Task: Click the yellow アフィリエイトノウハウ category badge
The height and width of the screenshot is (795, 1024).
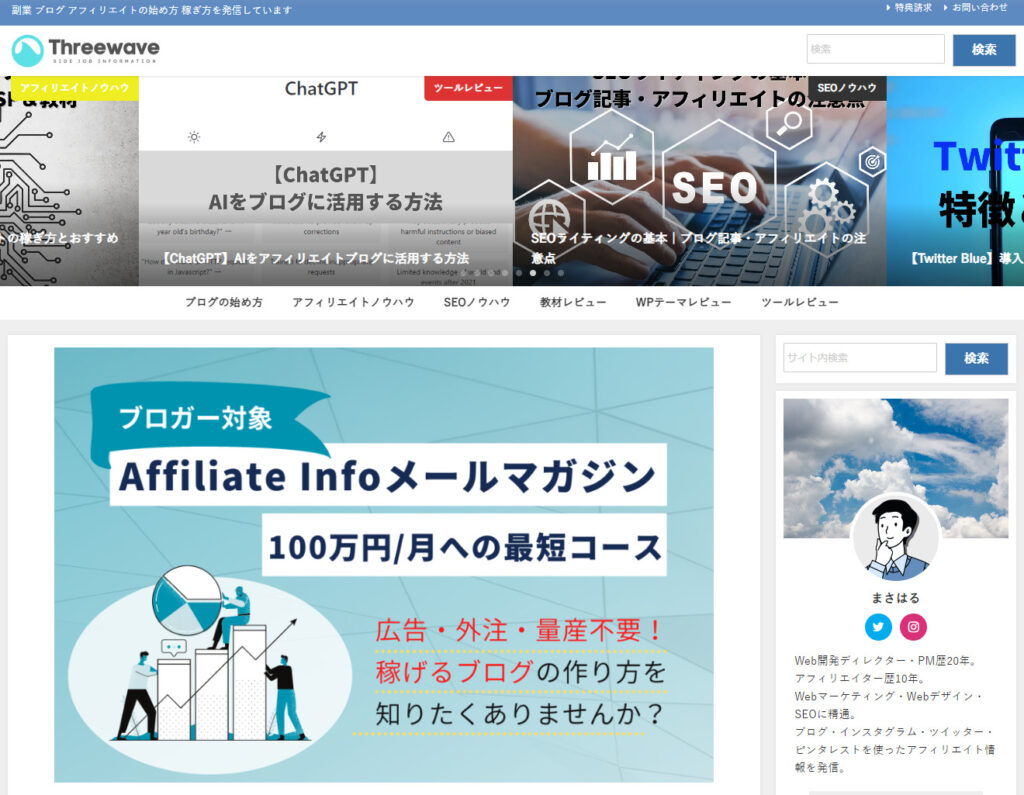Action: coord(75,88)
